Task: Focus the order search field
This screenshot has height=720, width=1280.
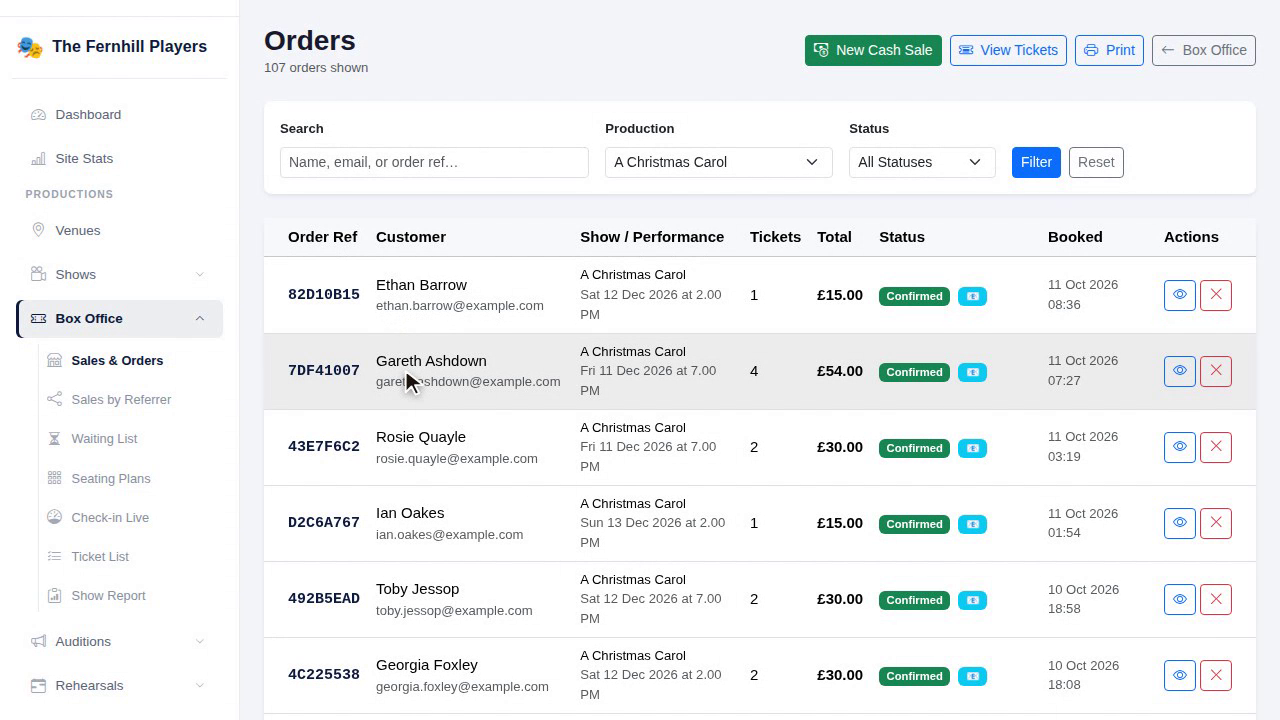Action: click(434, 162)
